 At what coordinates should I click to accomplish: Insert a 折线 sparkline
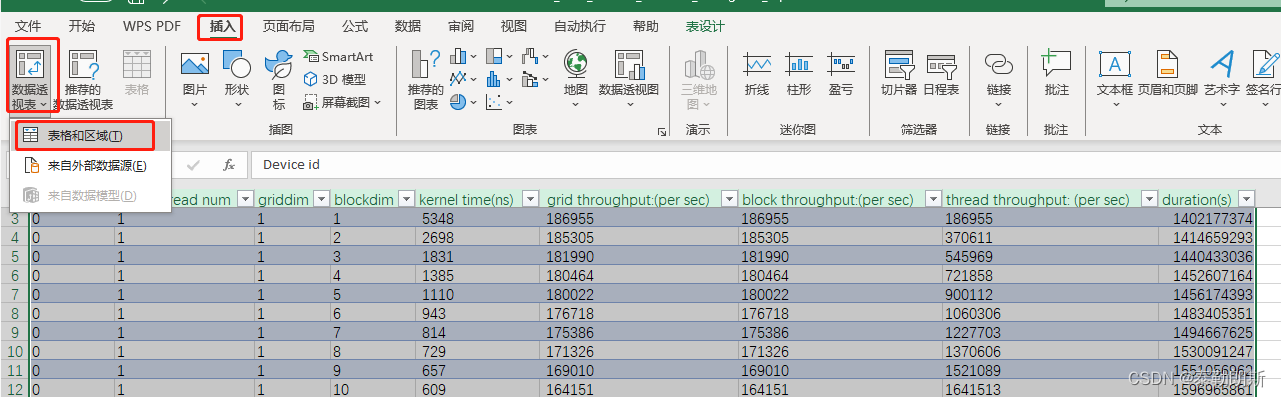(757, 73)
